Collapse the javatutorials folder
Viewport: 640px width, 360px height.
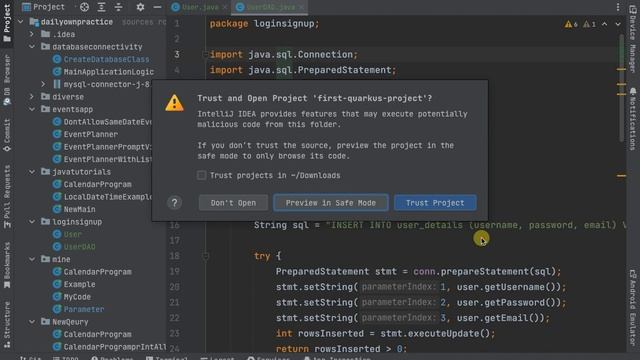pos(32,172)
